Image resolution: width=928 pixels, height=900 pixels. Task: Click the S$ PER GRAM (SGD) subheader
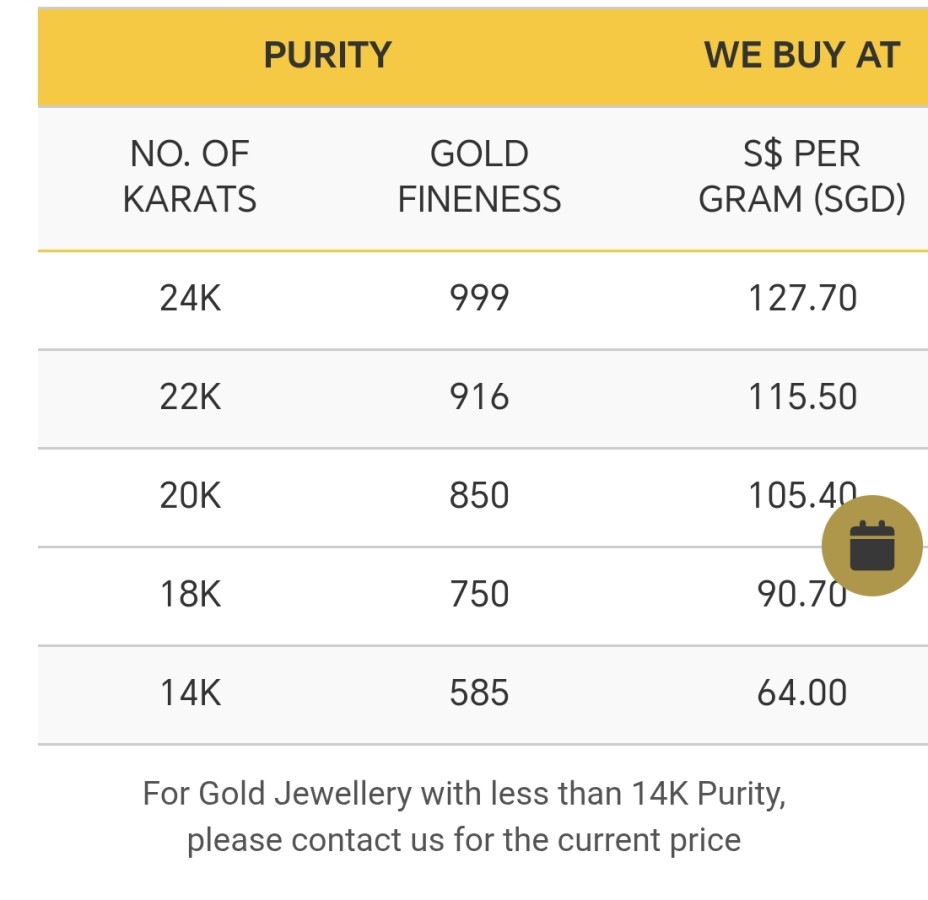click(802, 177)
